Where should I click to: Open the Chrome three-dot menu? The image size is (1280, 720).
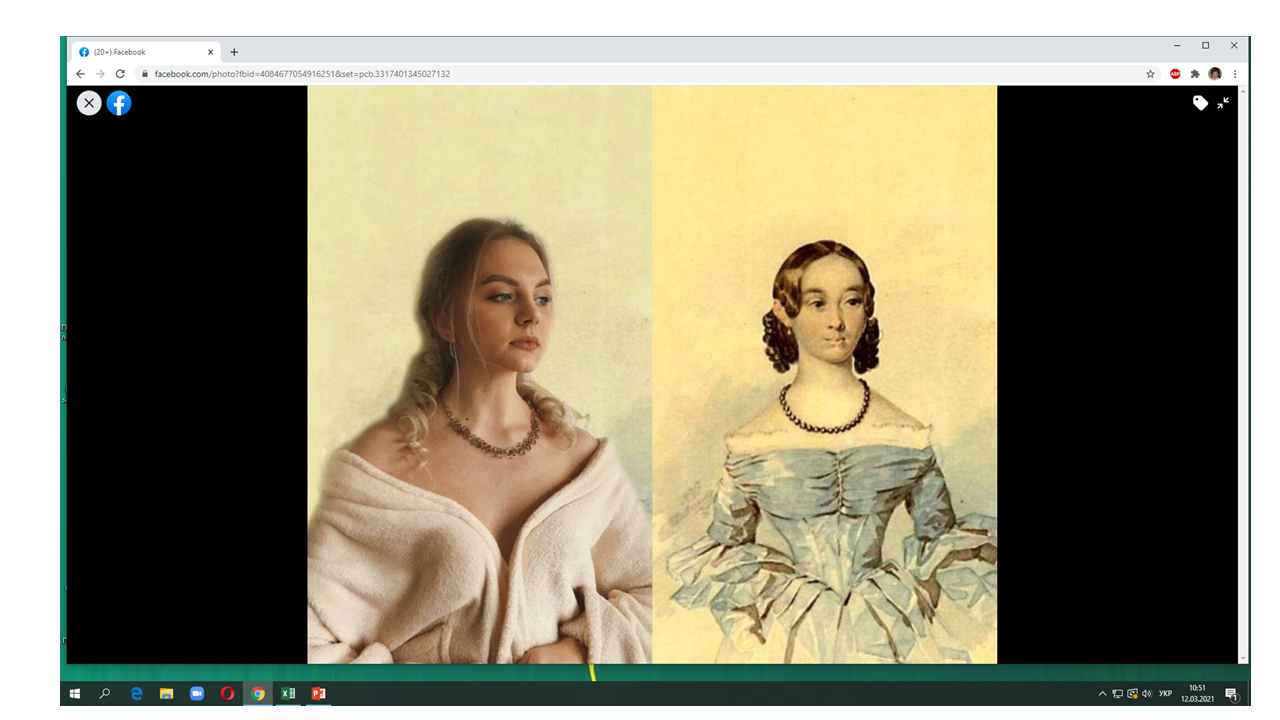(1235, 74)
